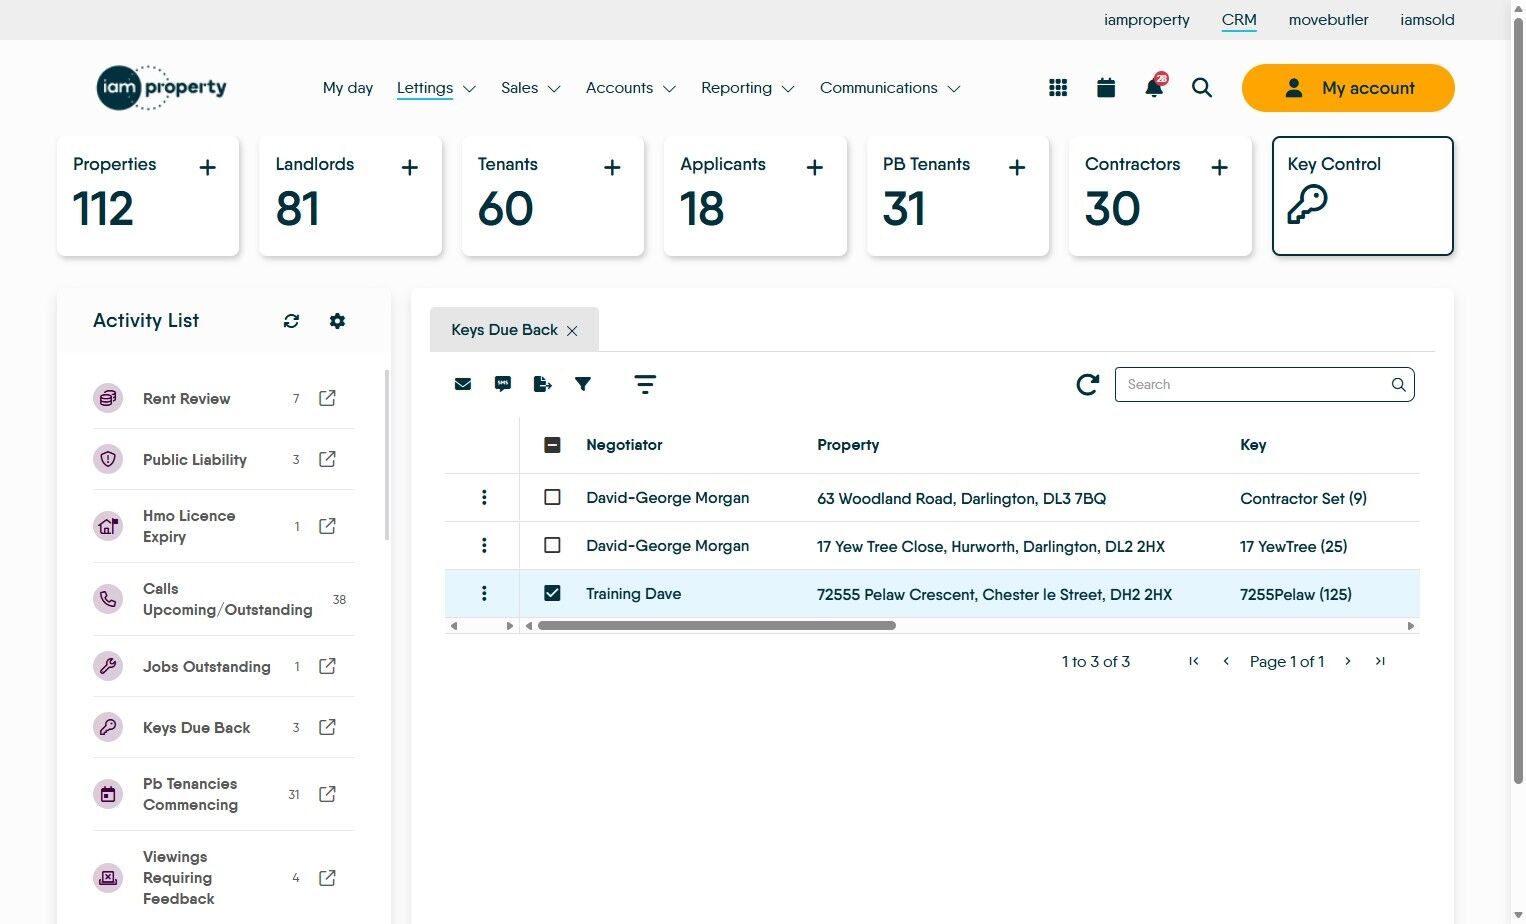The image size is (1526, 924).
Task: Go to the My day menu item
Action: (347, 88)
